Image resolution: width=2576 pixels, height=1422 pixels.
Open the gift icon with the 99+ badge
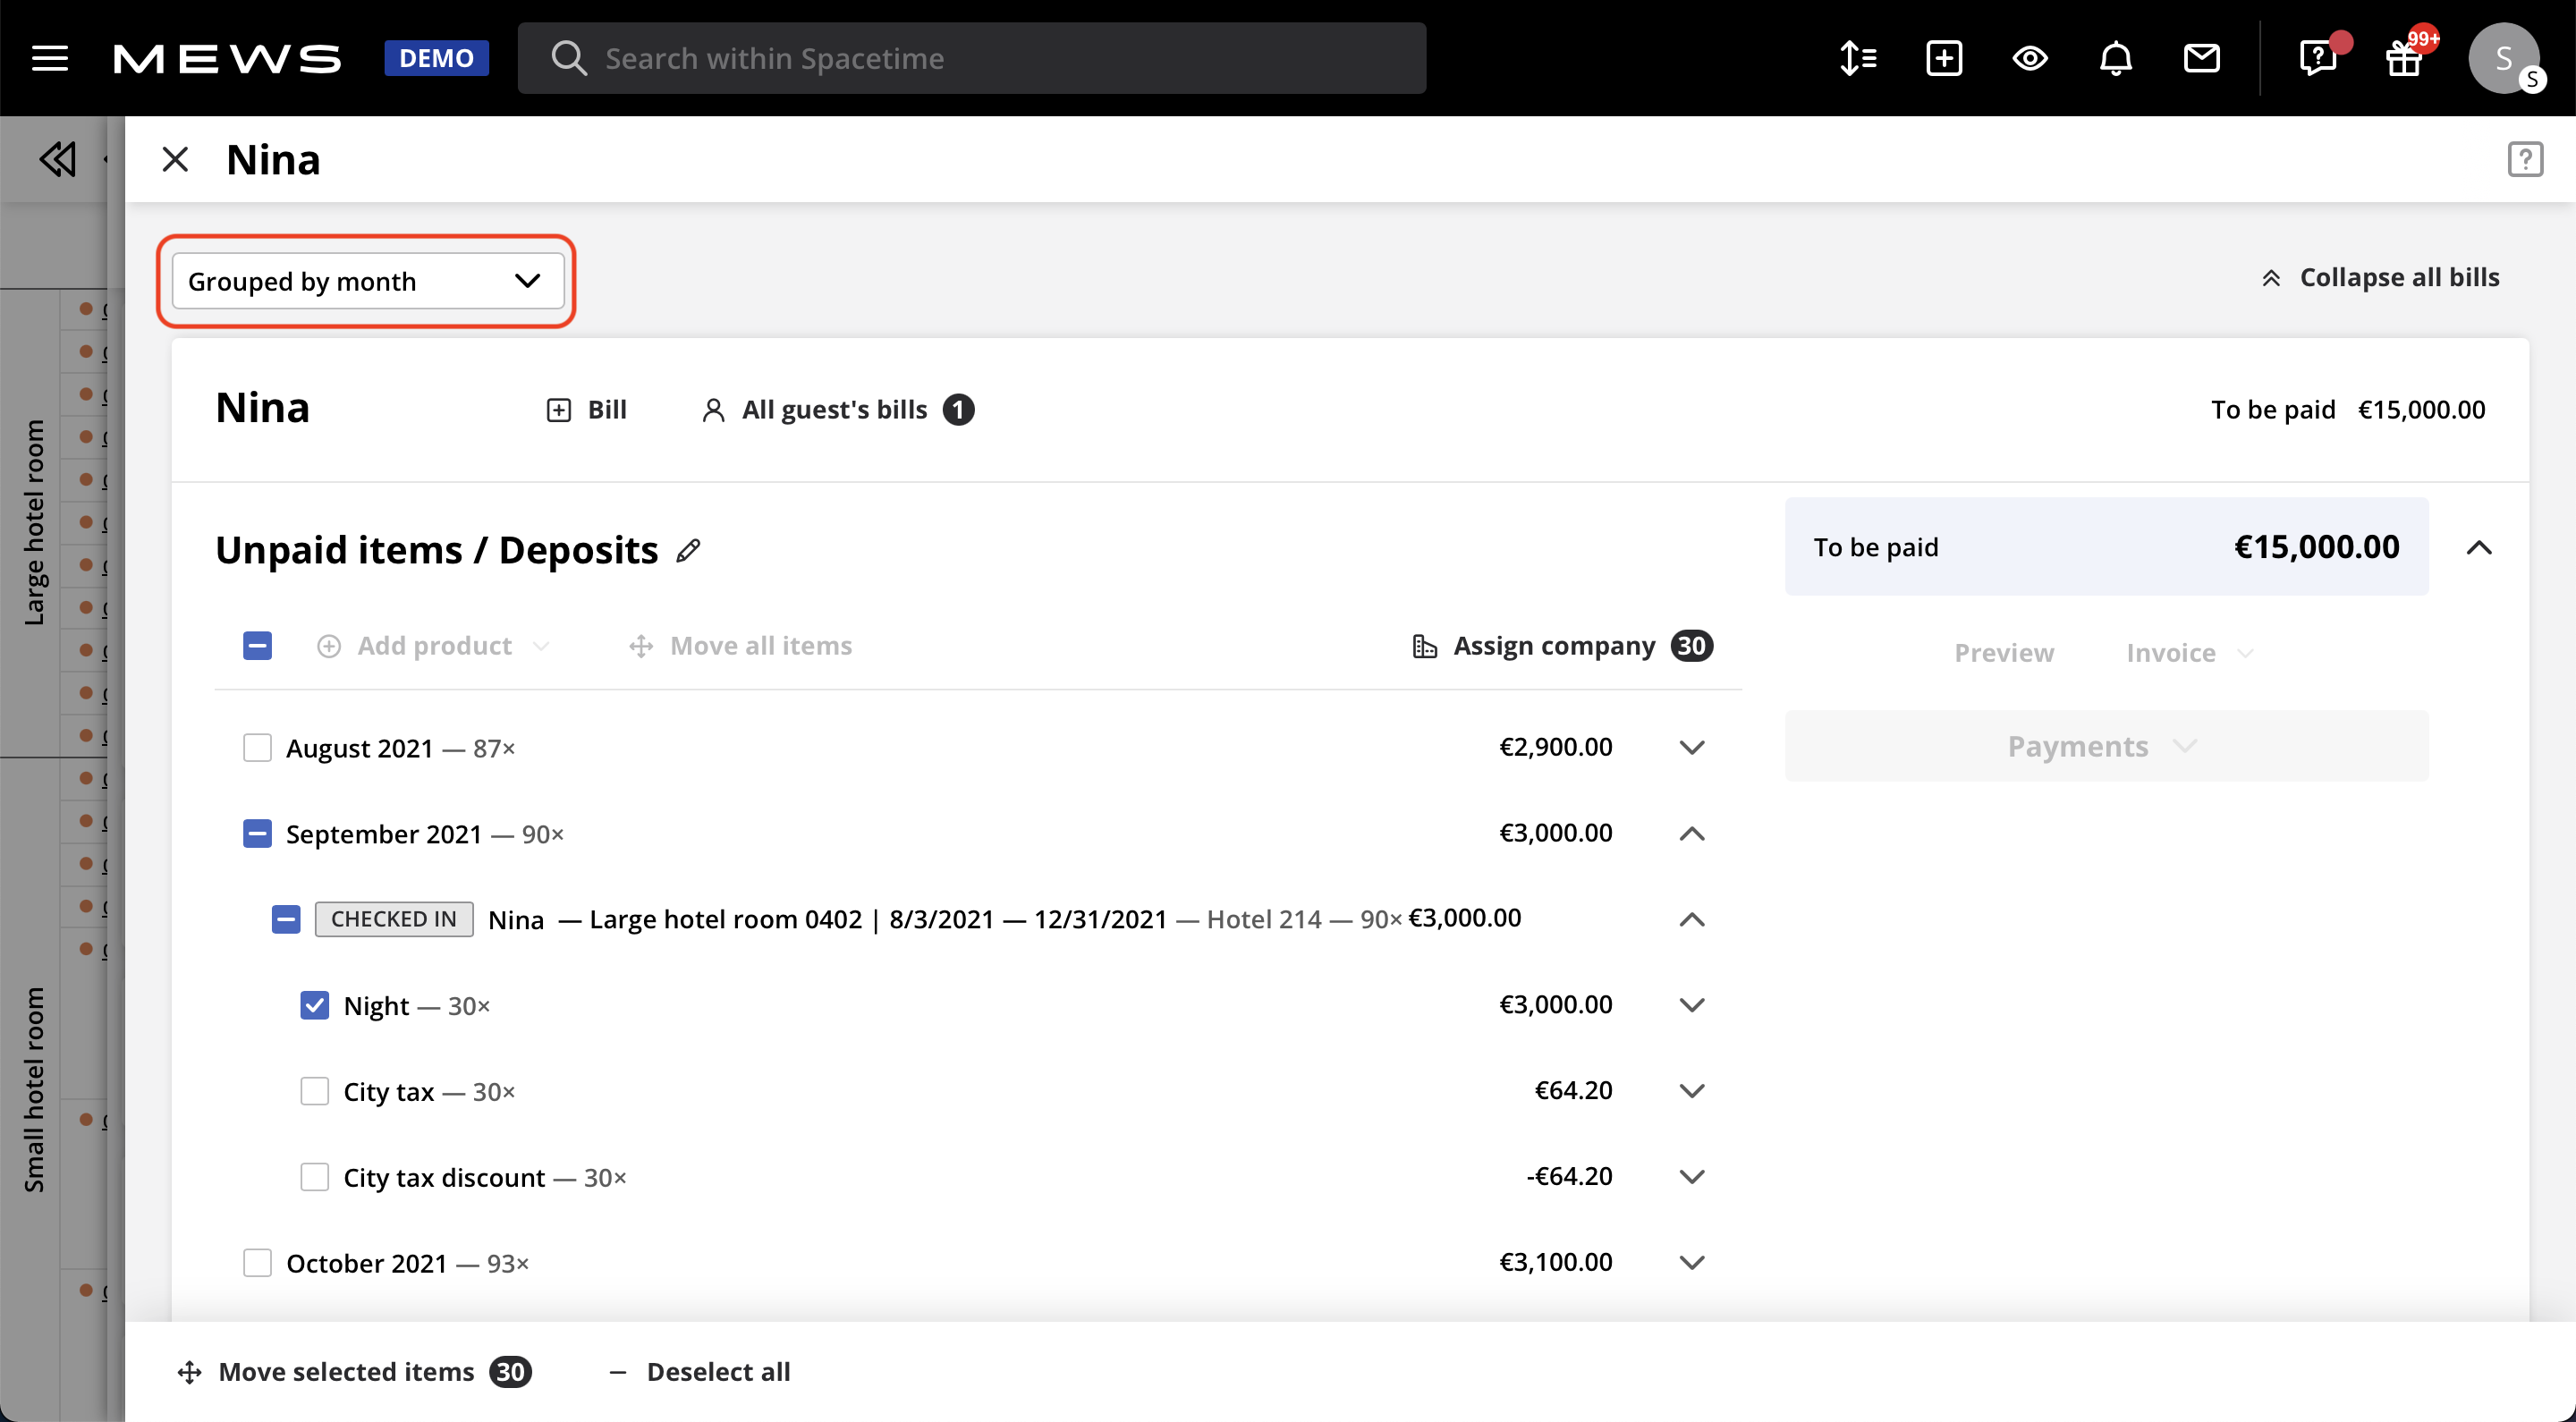(2403, 58)
